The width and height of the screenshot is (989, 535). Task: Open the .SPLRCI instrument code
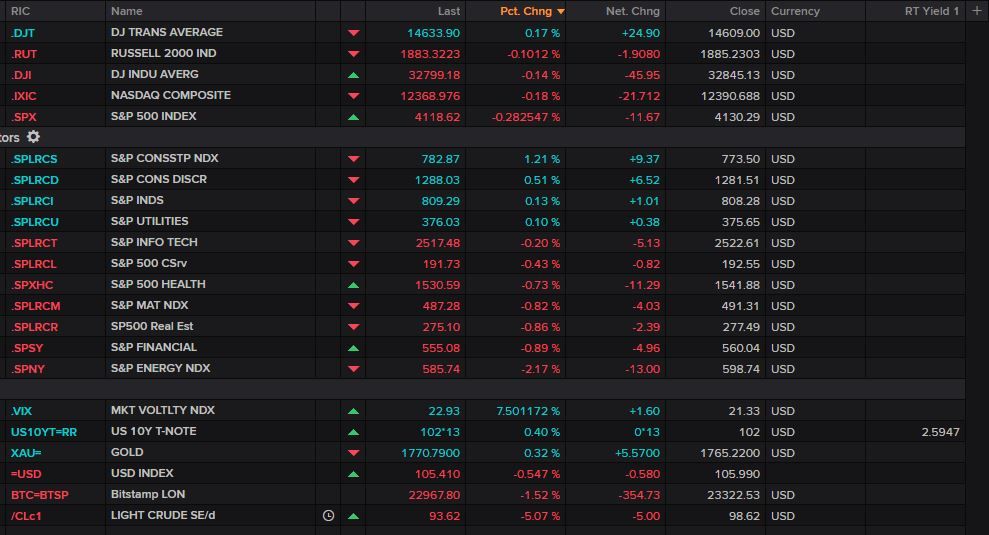(x=32, y=201)
